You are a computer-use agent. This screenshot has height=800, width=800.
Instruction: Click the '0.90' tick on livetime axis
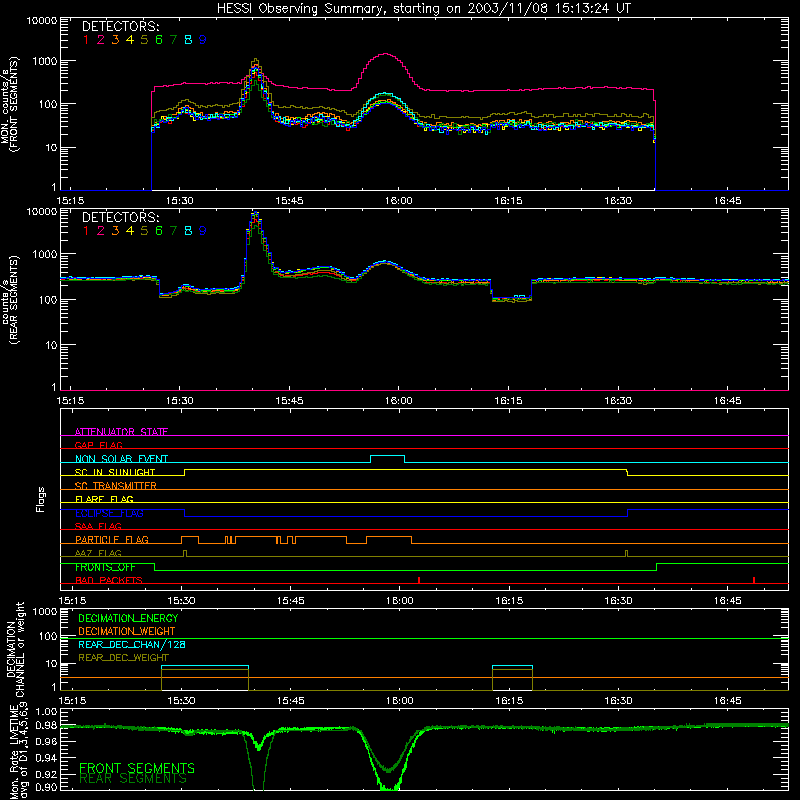pos(46,787)
